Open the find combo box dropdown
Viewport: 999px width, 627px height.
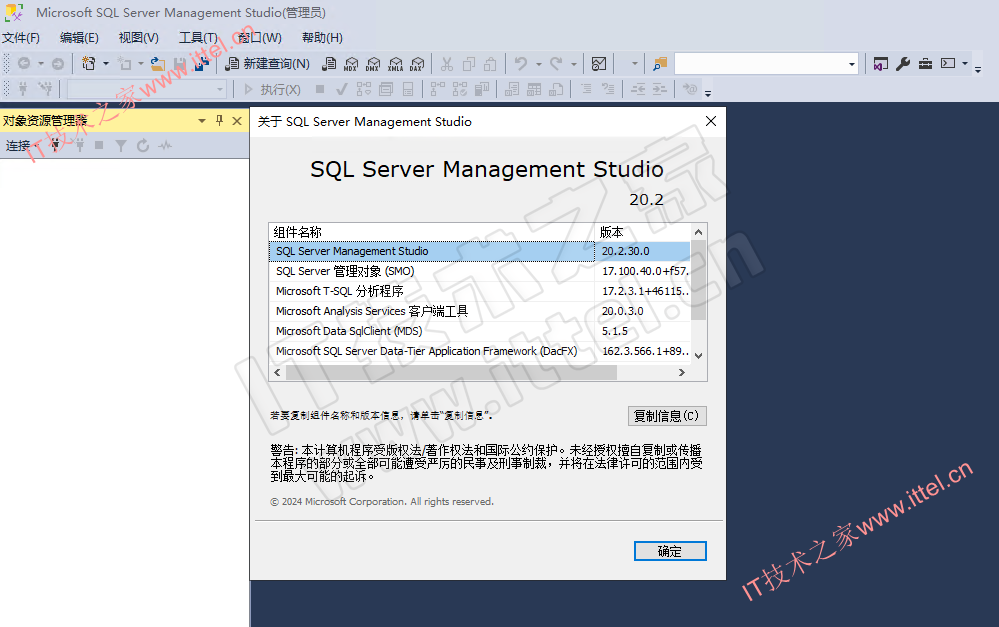point(852,64)
